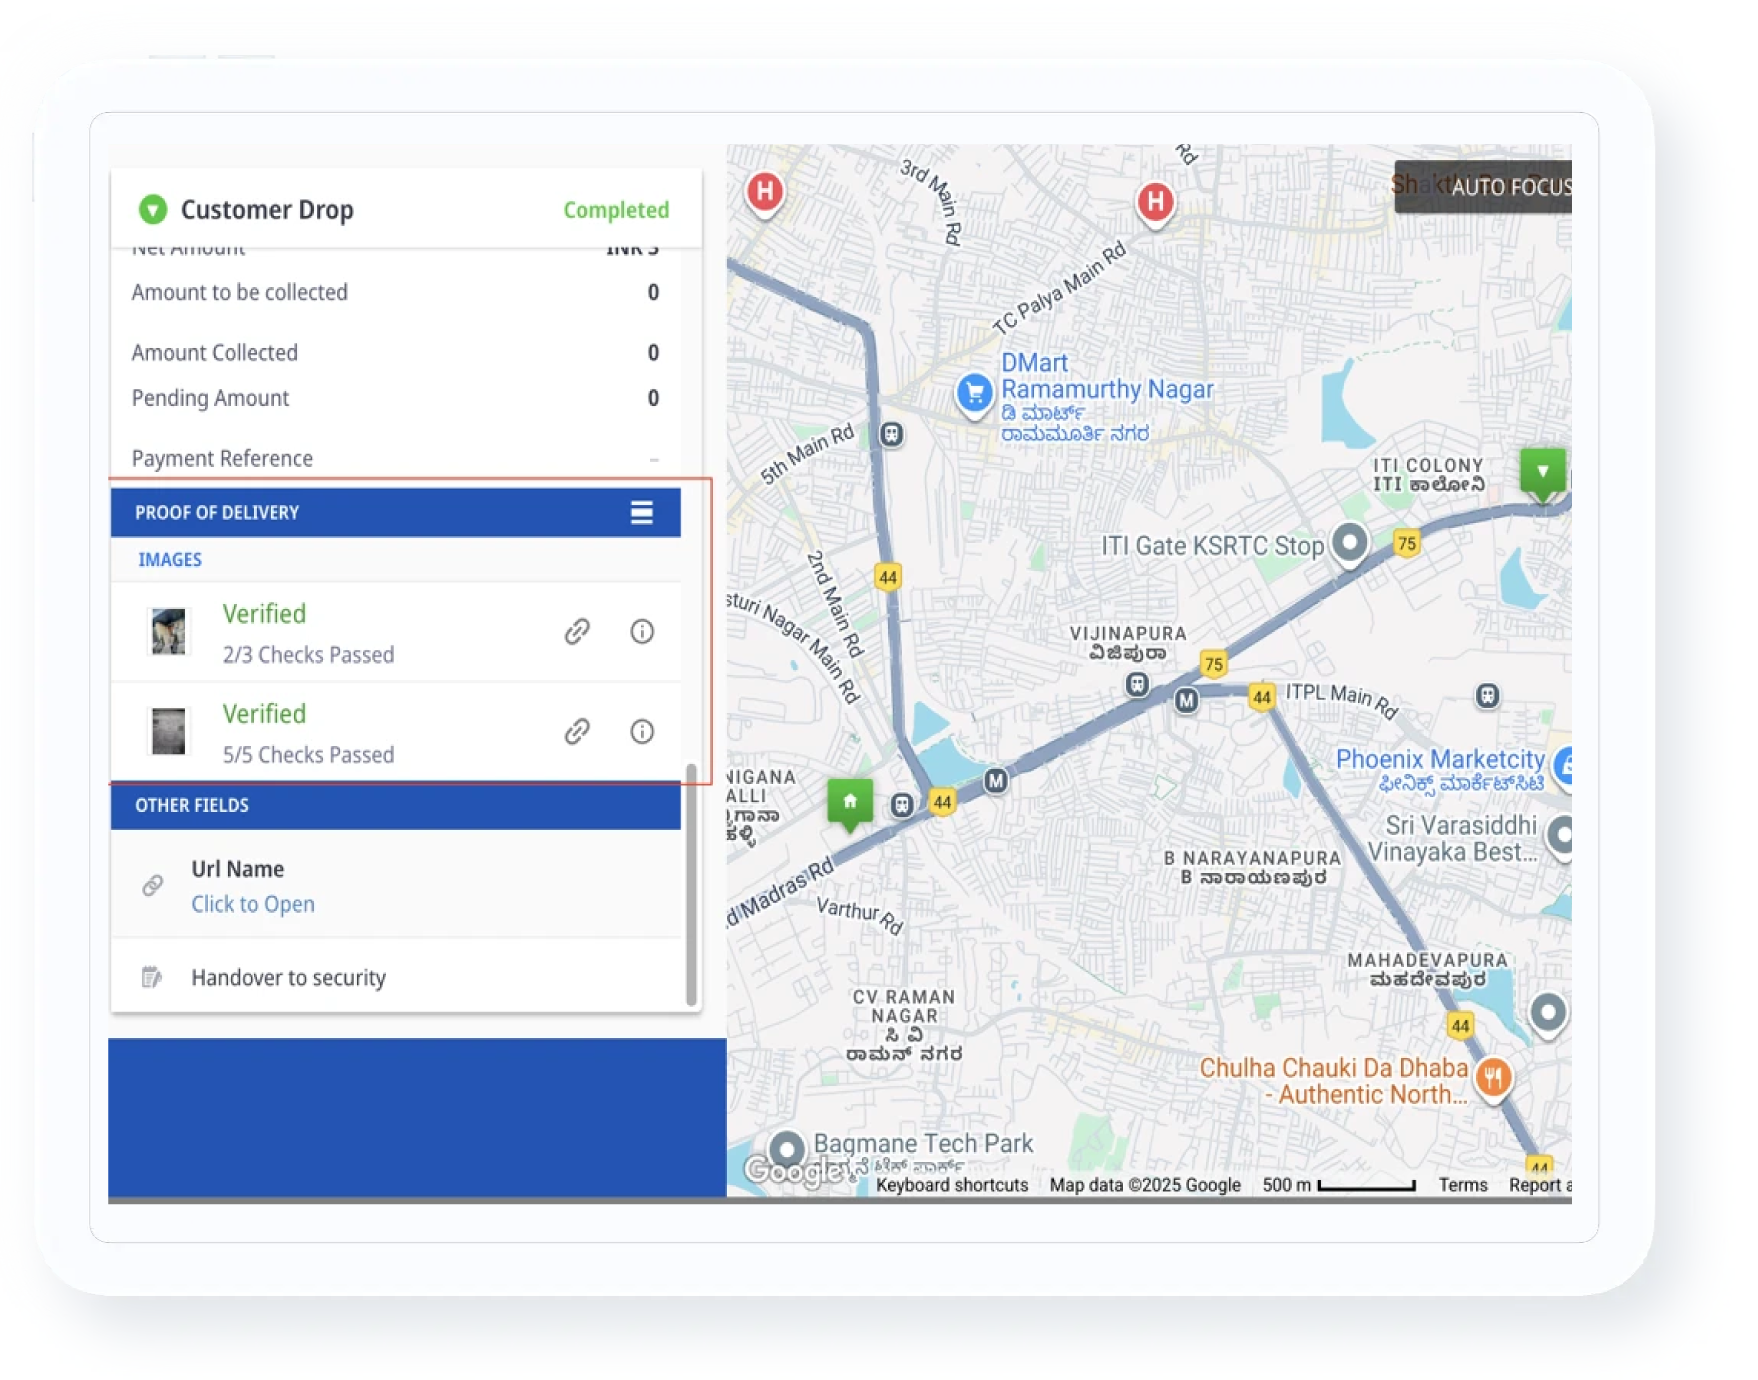This screenshot has width=1758, height=1380.
Task: Click the Other Fields section header
Action: [395, 806]
